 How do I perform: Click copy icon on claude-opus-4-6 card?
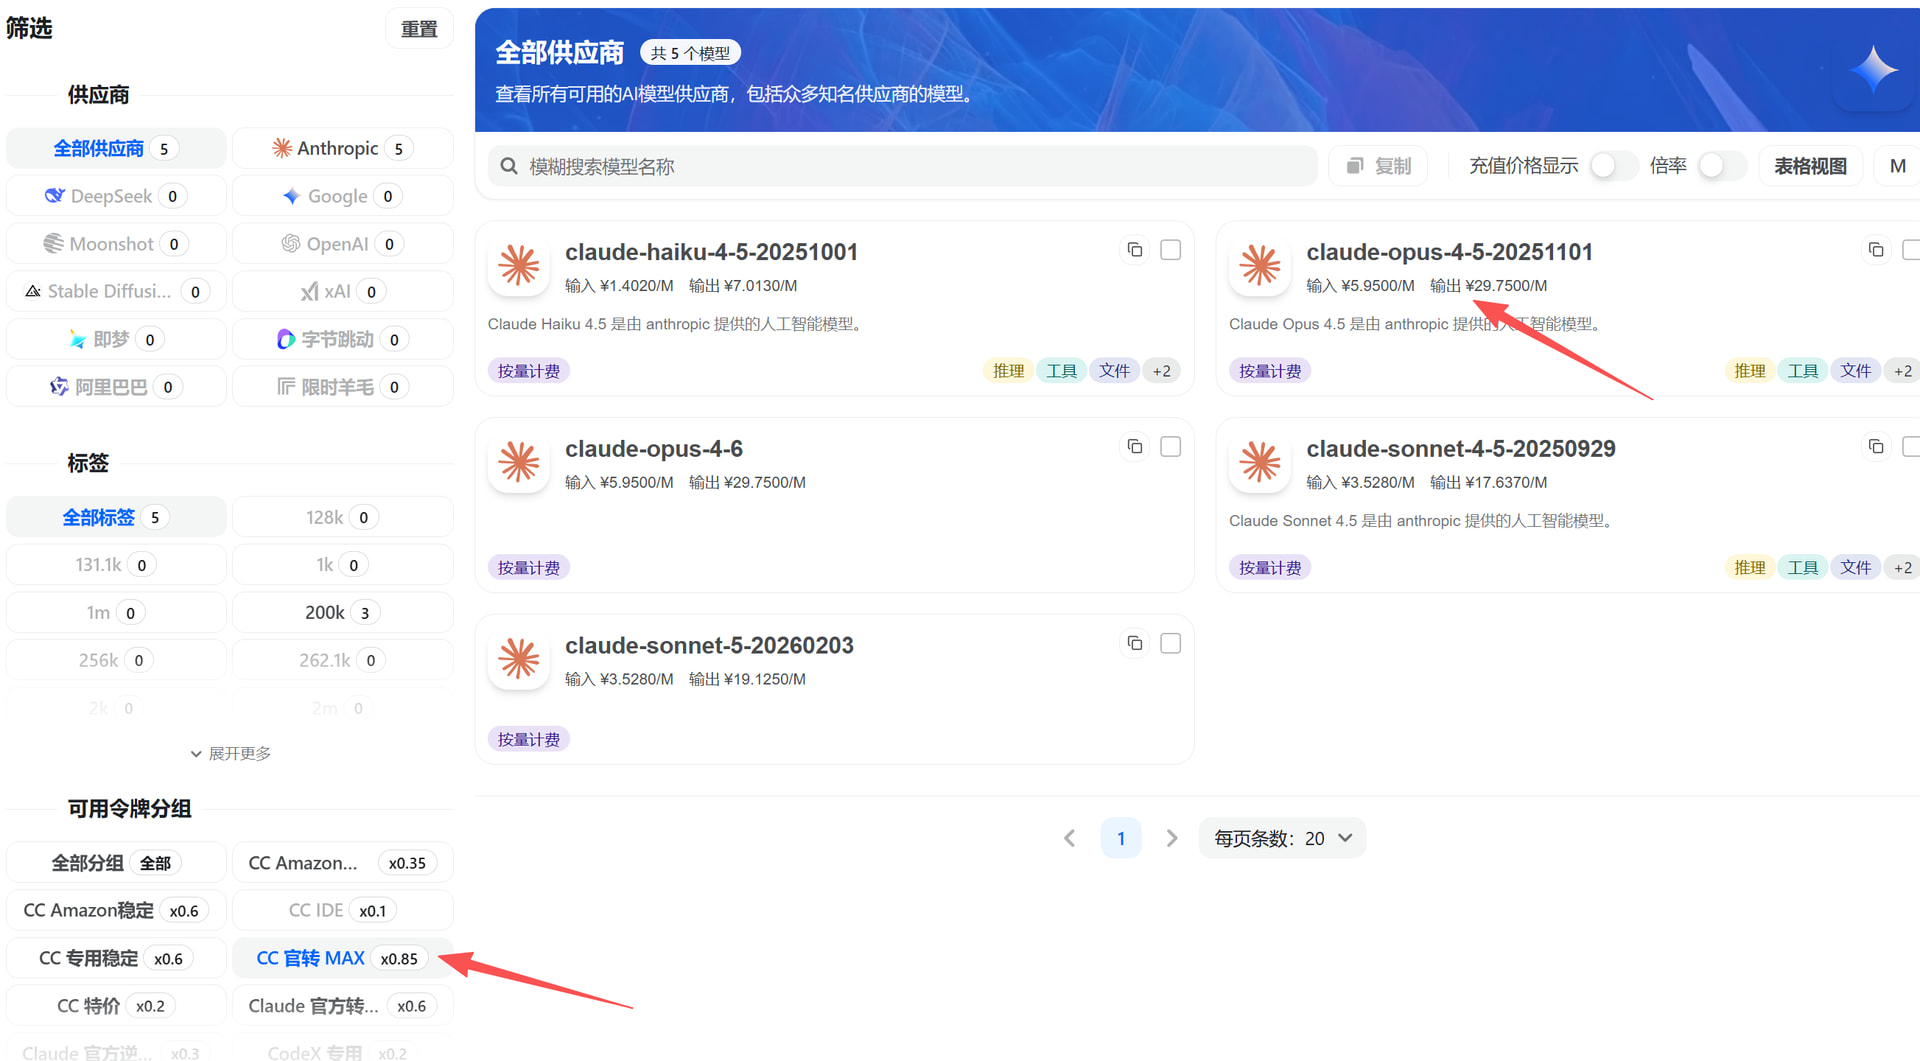(1134, 447)
